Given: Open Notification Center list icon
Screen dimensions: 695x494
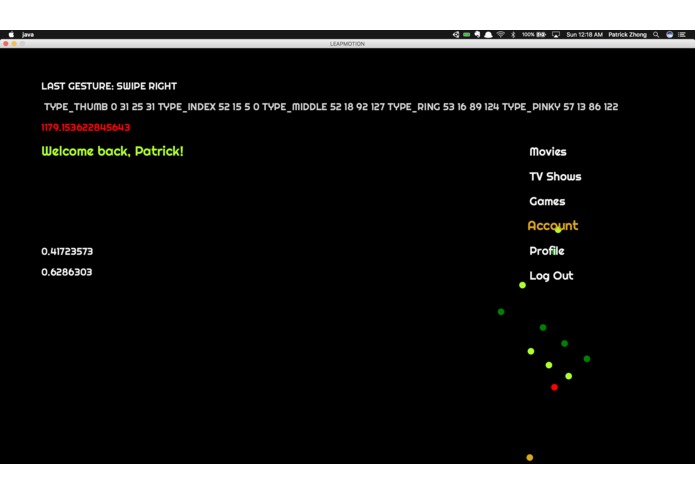Looking at the screenshot, I should pyautogui.click(x=682, y=35).
